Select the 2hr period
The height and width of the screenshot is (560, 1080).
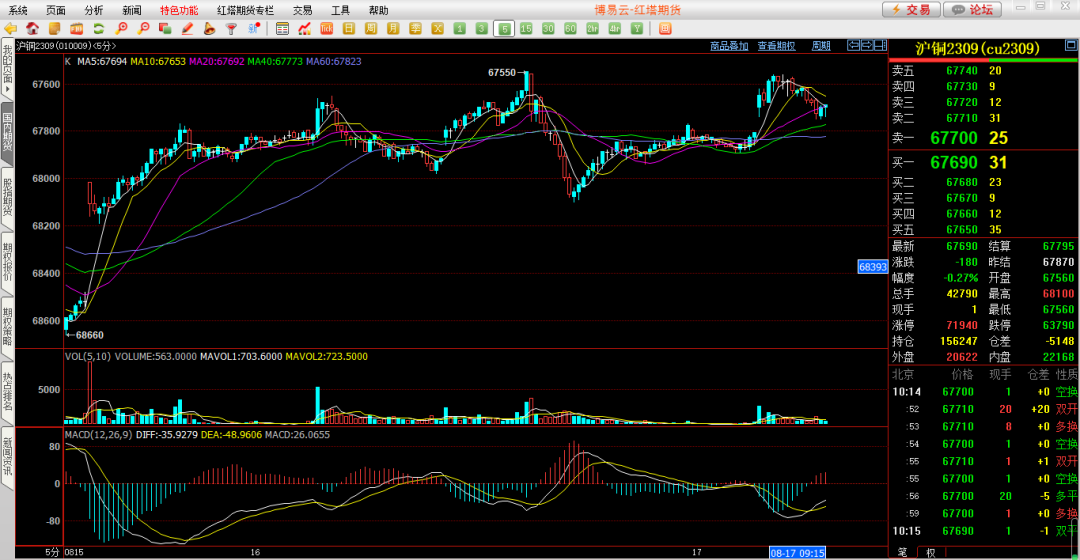coord(592,28)
